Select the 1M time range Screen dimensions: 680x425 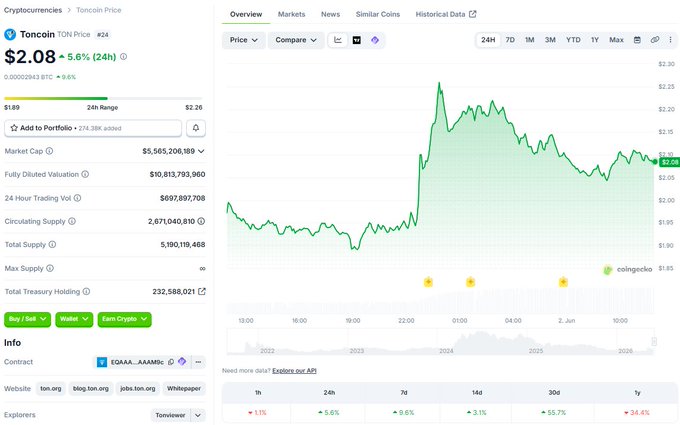tap(530, 40)
